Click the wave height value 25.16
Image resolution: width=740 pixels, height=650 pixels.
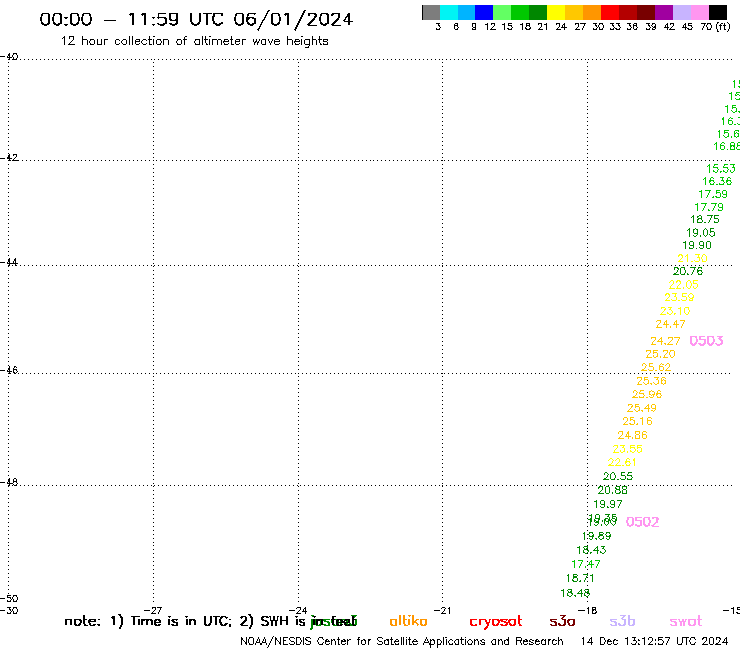pos(637,421)
